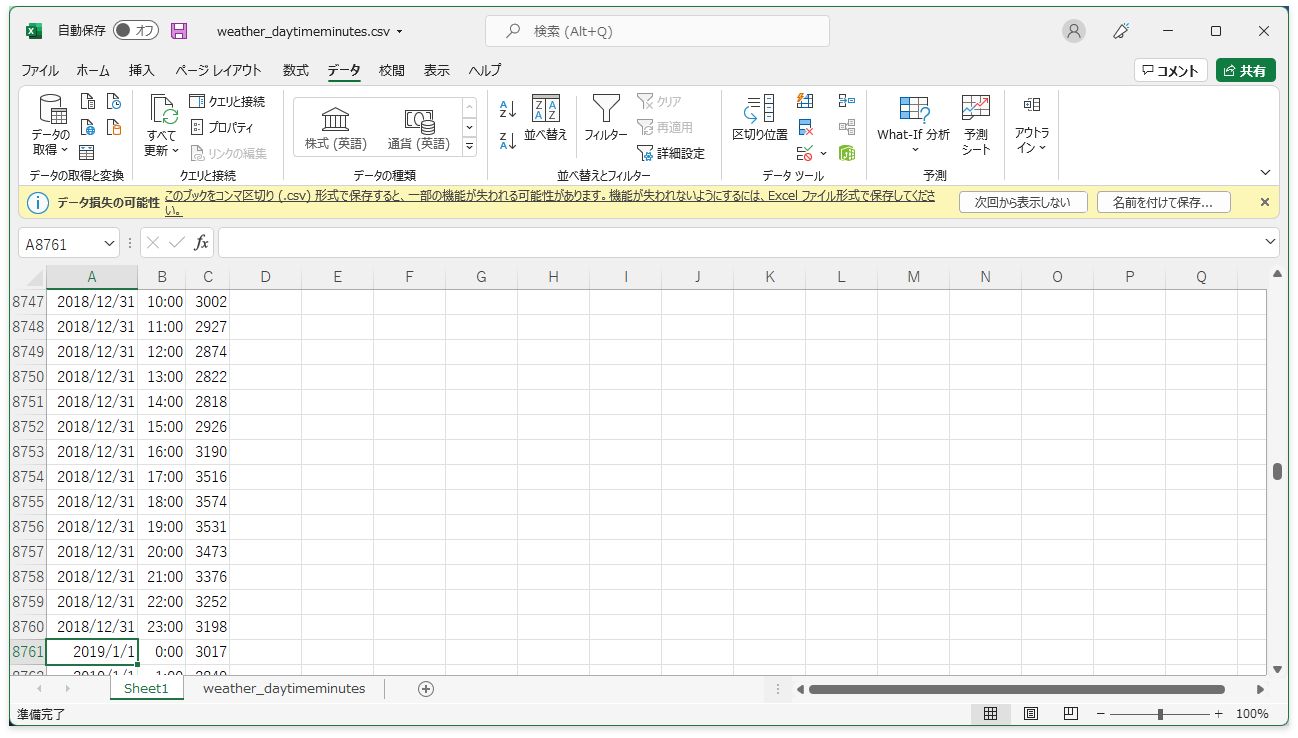Click 区切り位置 text to columns

pyautogui.click(x=760, y=118)
